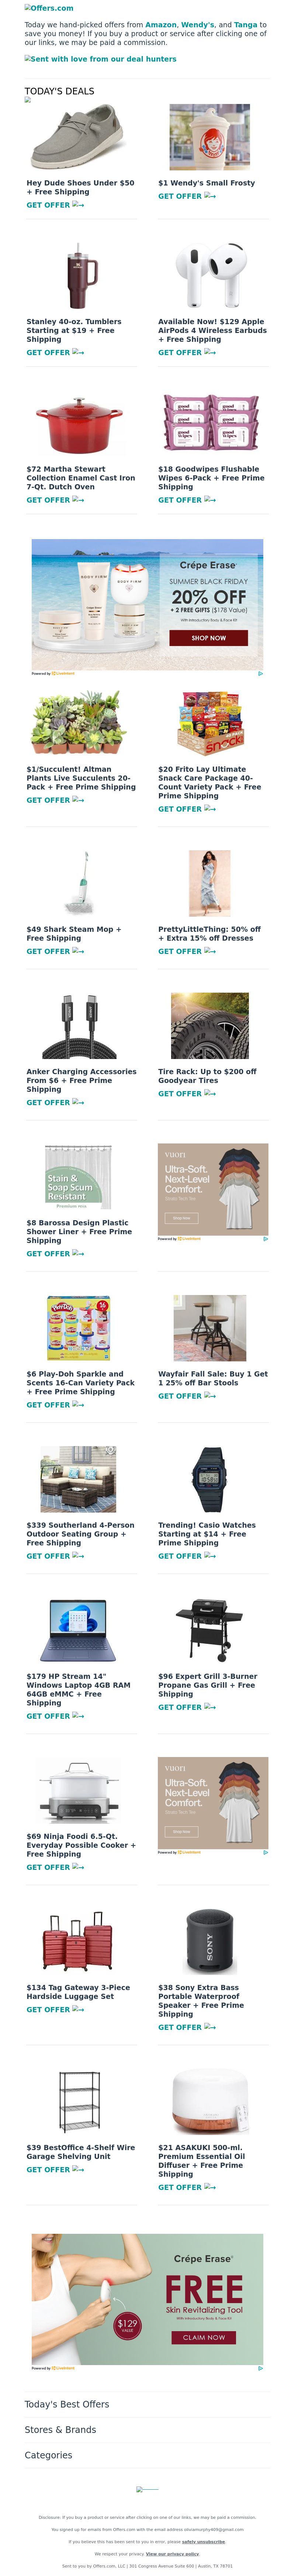Open the Today's Best Offers section
The height and width of the screenshot is (2576, 295).
pyautogui.click(x=67, y=2404)
